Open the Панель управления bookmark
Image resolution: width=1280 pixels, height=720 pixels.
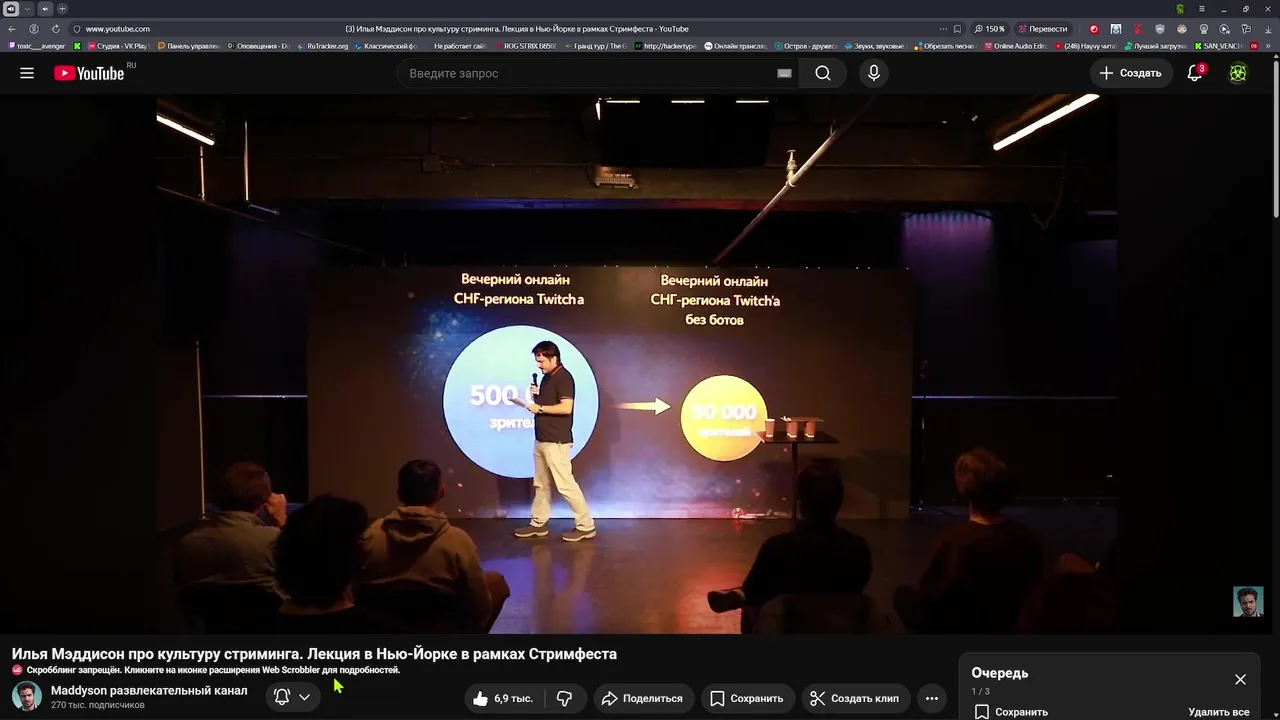pyautogui.click(x=188, y=46)
